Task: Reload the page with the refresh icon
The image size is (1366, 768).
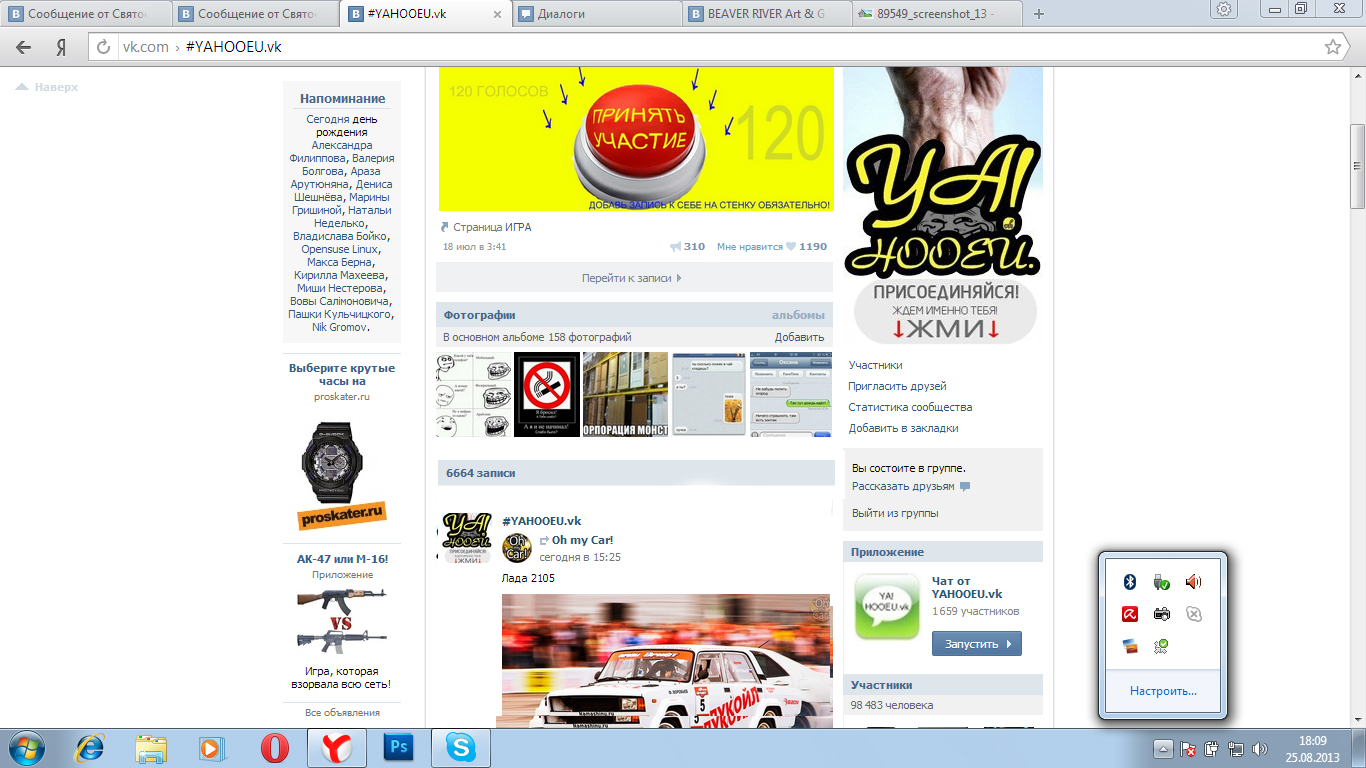Action: [x=104, y=47]
